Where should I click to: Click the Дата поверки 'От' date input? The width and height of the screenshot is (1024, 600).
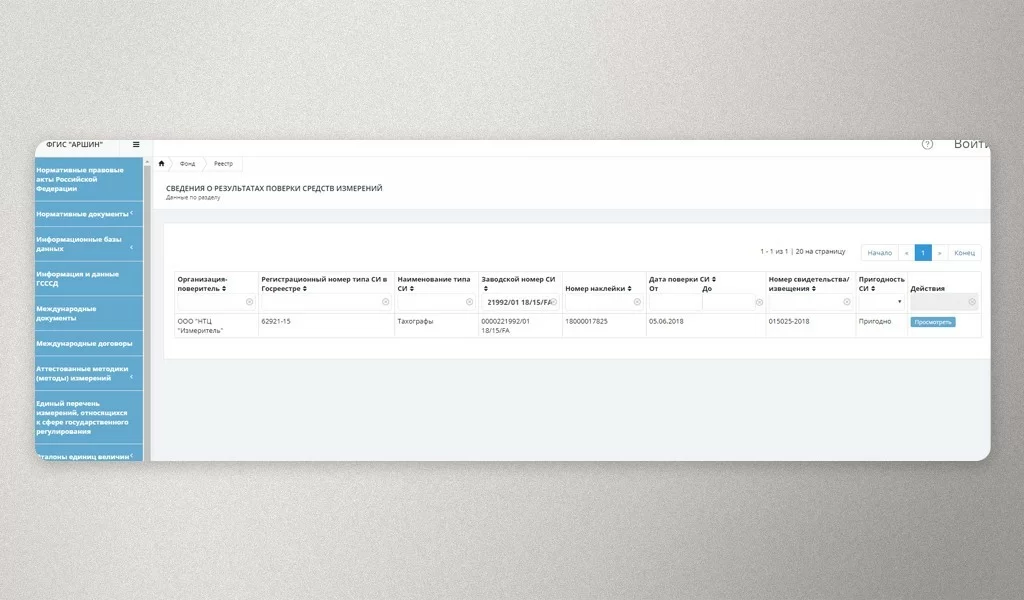pyautogui.click(x=673, y=301)
